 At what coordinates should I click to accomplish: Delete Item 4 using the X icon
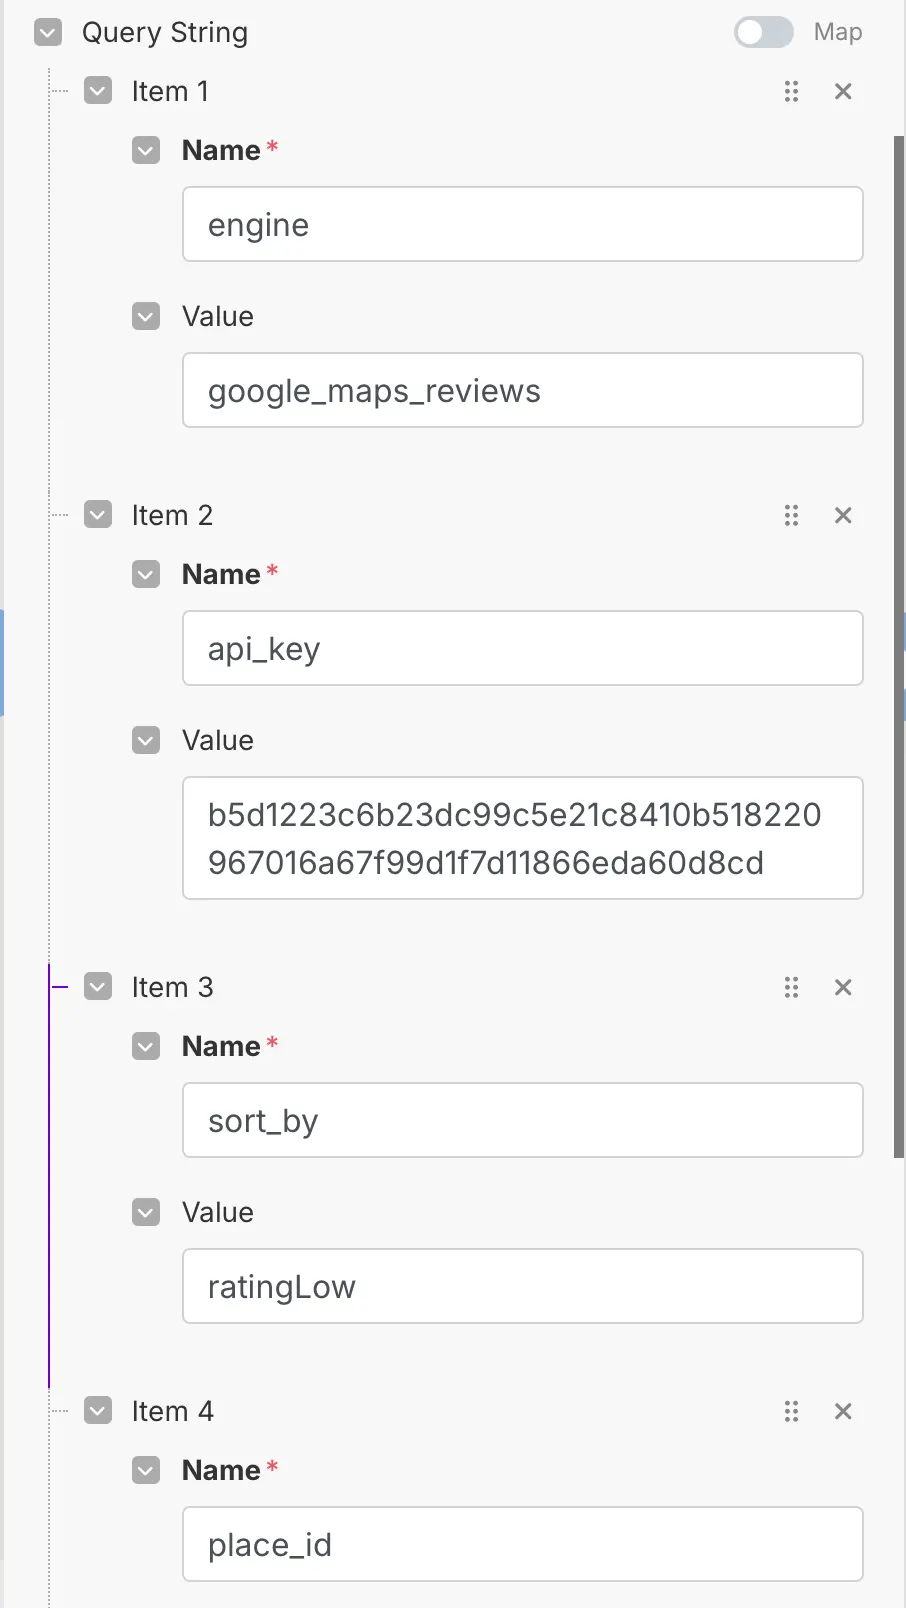pyautogui.click(x=843, y=1412)
